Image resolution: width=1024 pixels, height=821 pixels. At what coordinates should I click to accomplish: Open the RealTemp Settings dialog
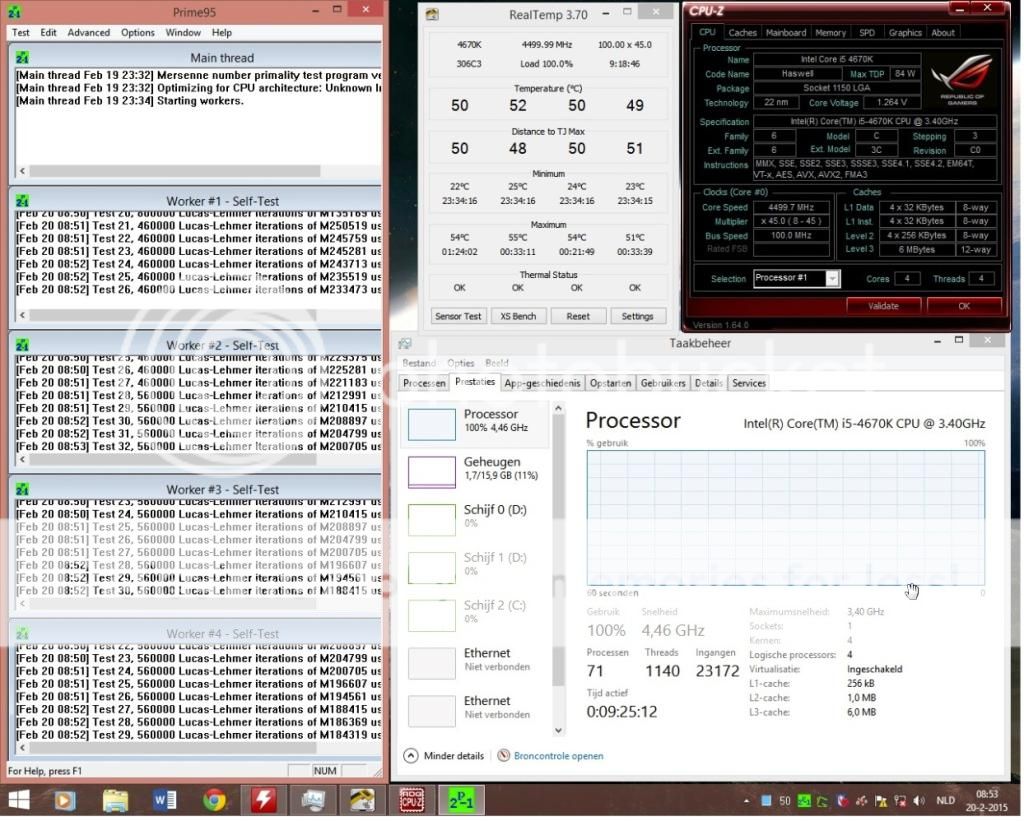(637, 316)
